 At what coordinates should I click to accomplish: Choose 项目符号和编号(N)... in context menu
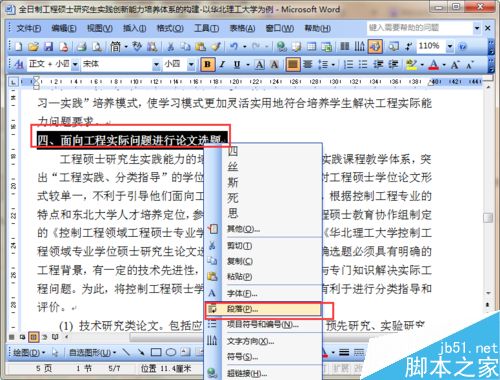tap(263, 324)
